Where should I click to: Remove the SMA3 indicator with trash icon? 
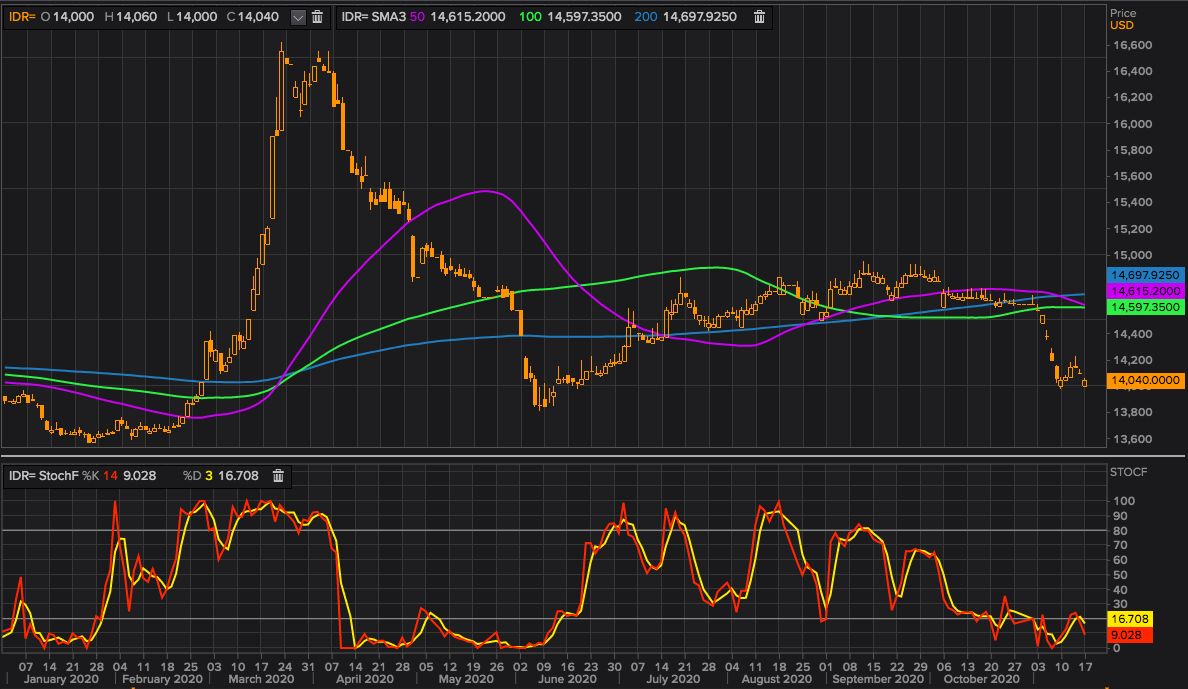pos(759,17)
